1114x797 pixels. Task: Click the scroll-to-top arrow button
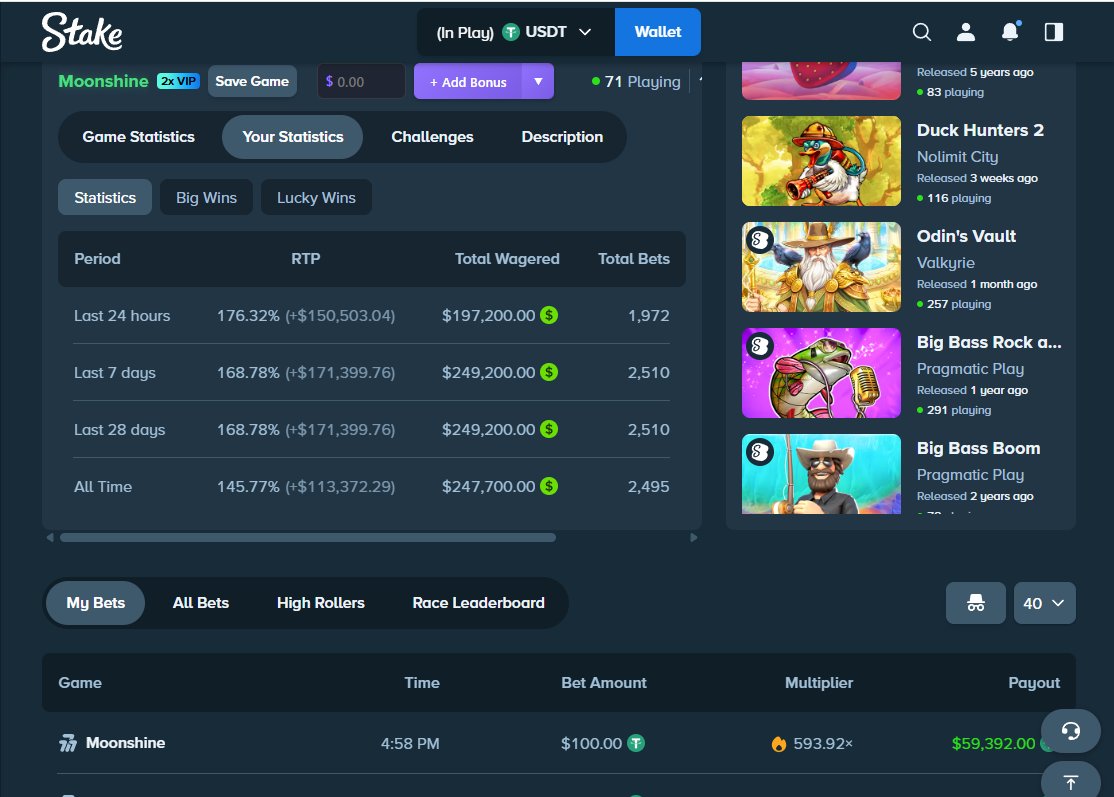point(1071,781)
